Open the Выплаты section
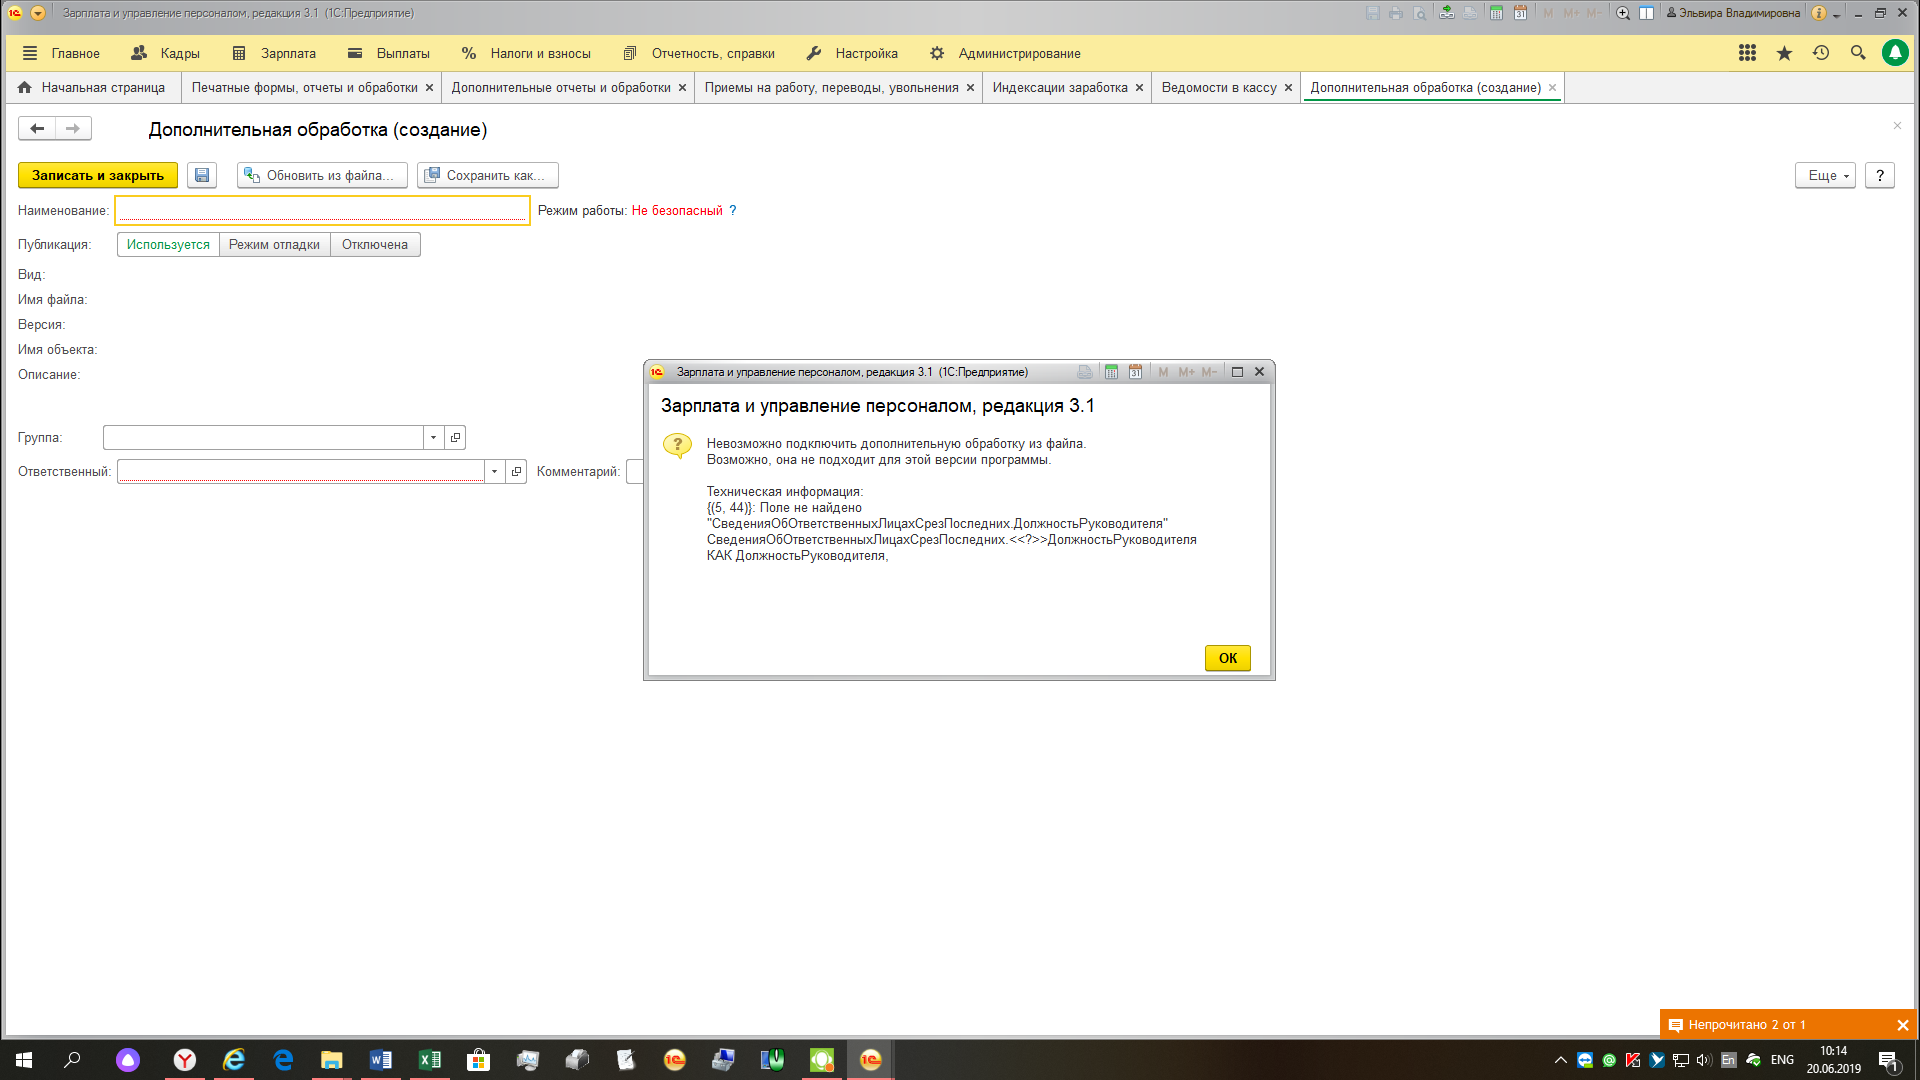This screenshot has width=1920, height=1080. point(389,53)
